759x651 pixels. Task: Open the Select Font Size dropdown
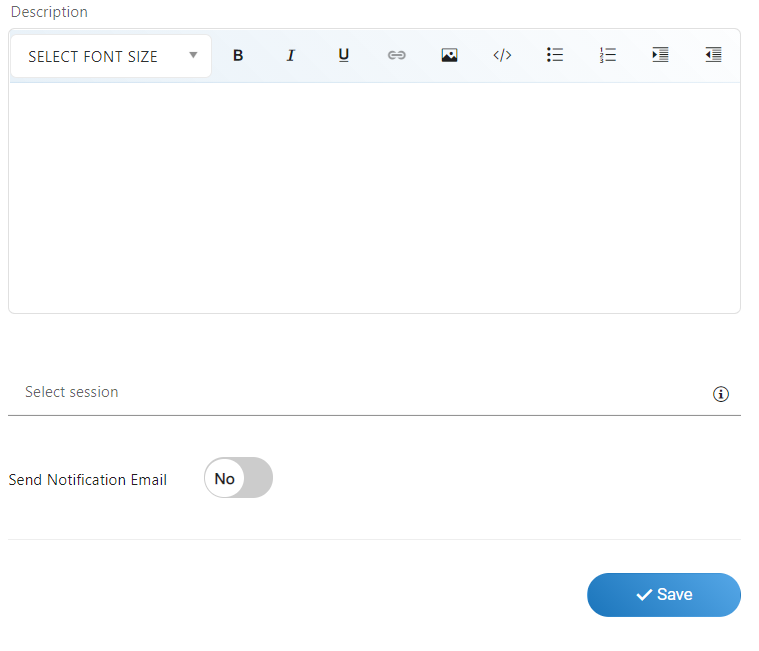pos(110,57)
